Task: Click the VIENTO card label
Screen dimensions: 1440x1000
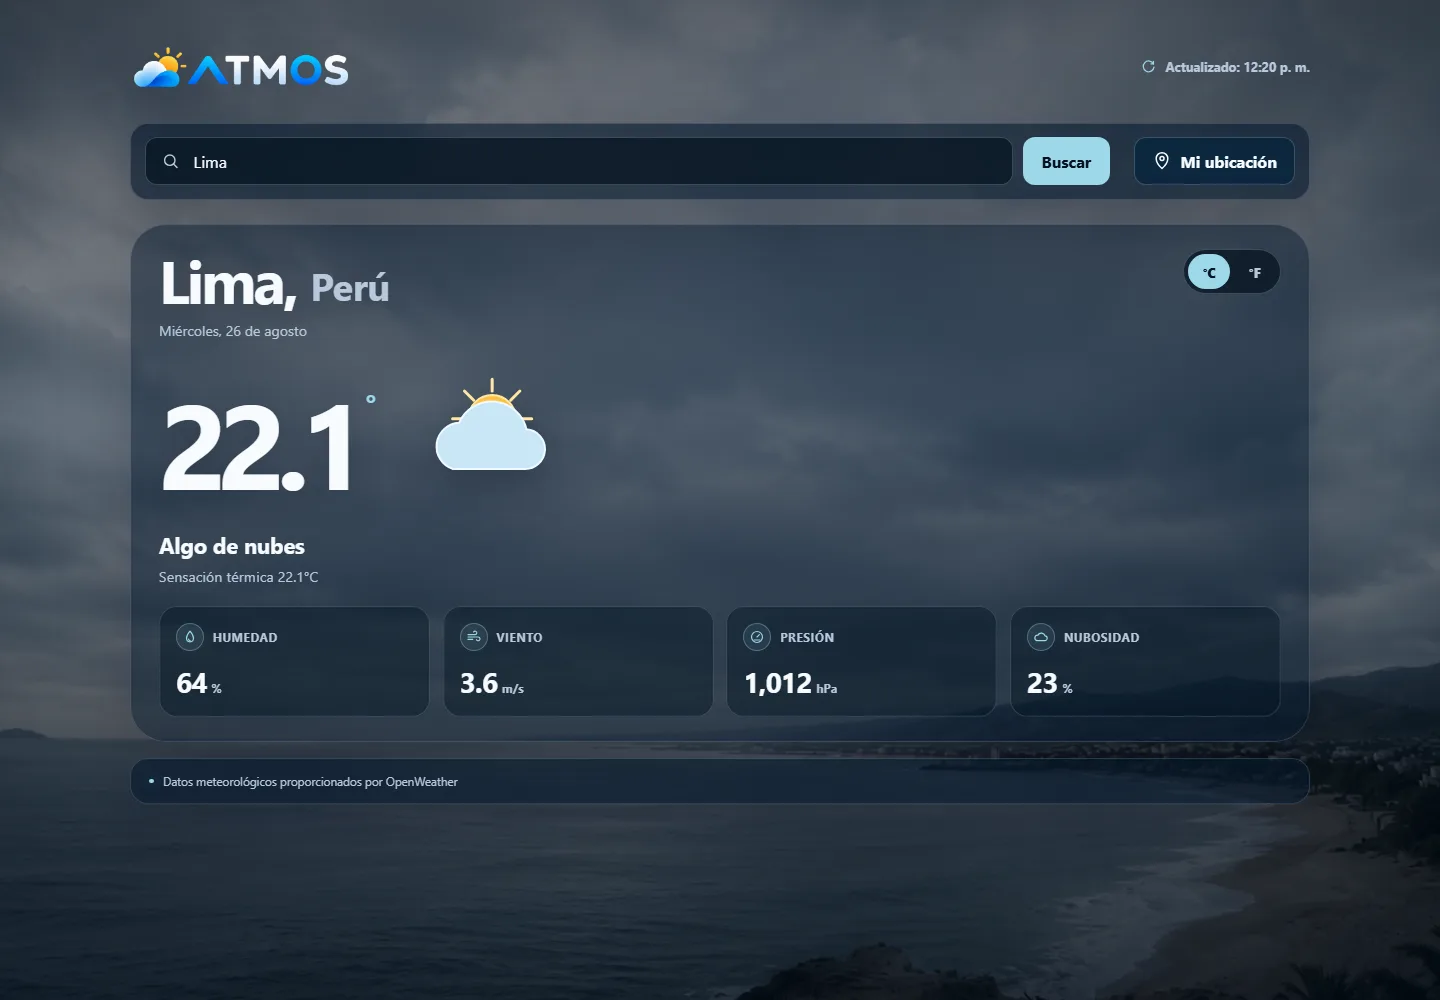Action: click(x=519, y=637)
